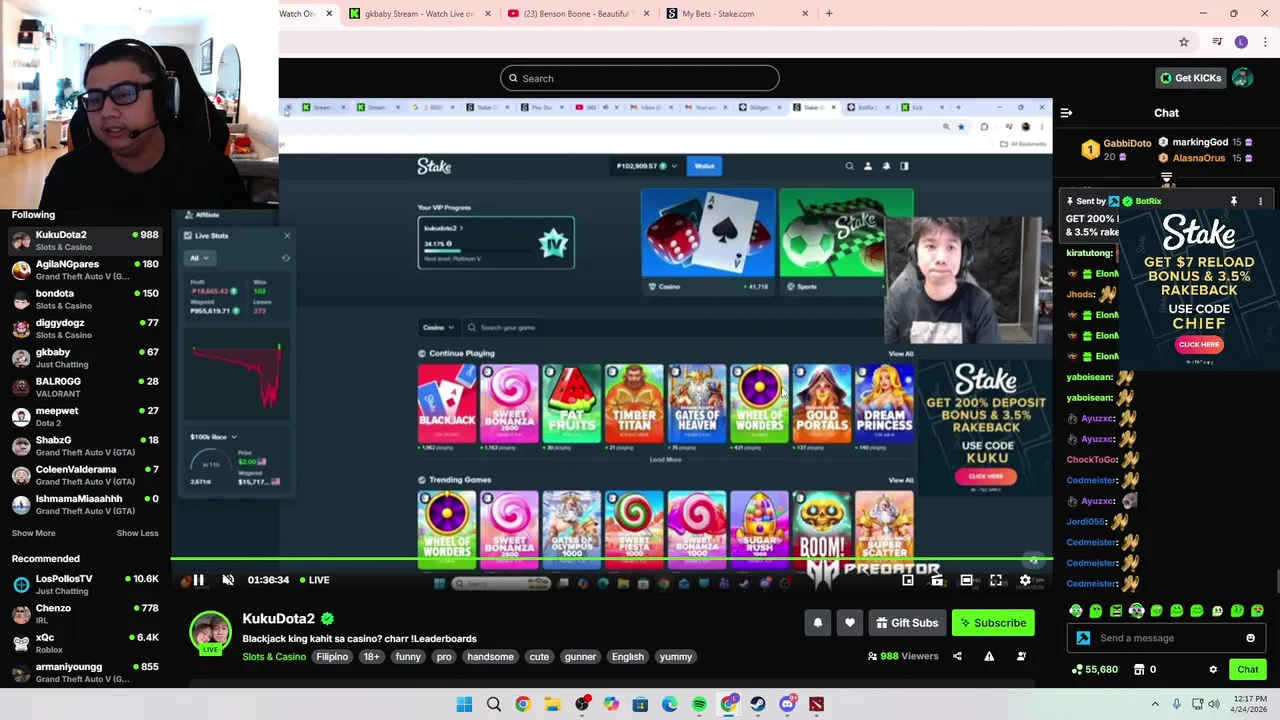Open chat identity badge icon
Image resolution: width=1280 pixels, height=720 pixels.
(1083, 638)
